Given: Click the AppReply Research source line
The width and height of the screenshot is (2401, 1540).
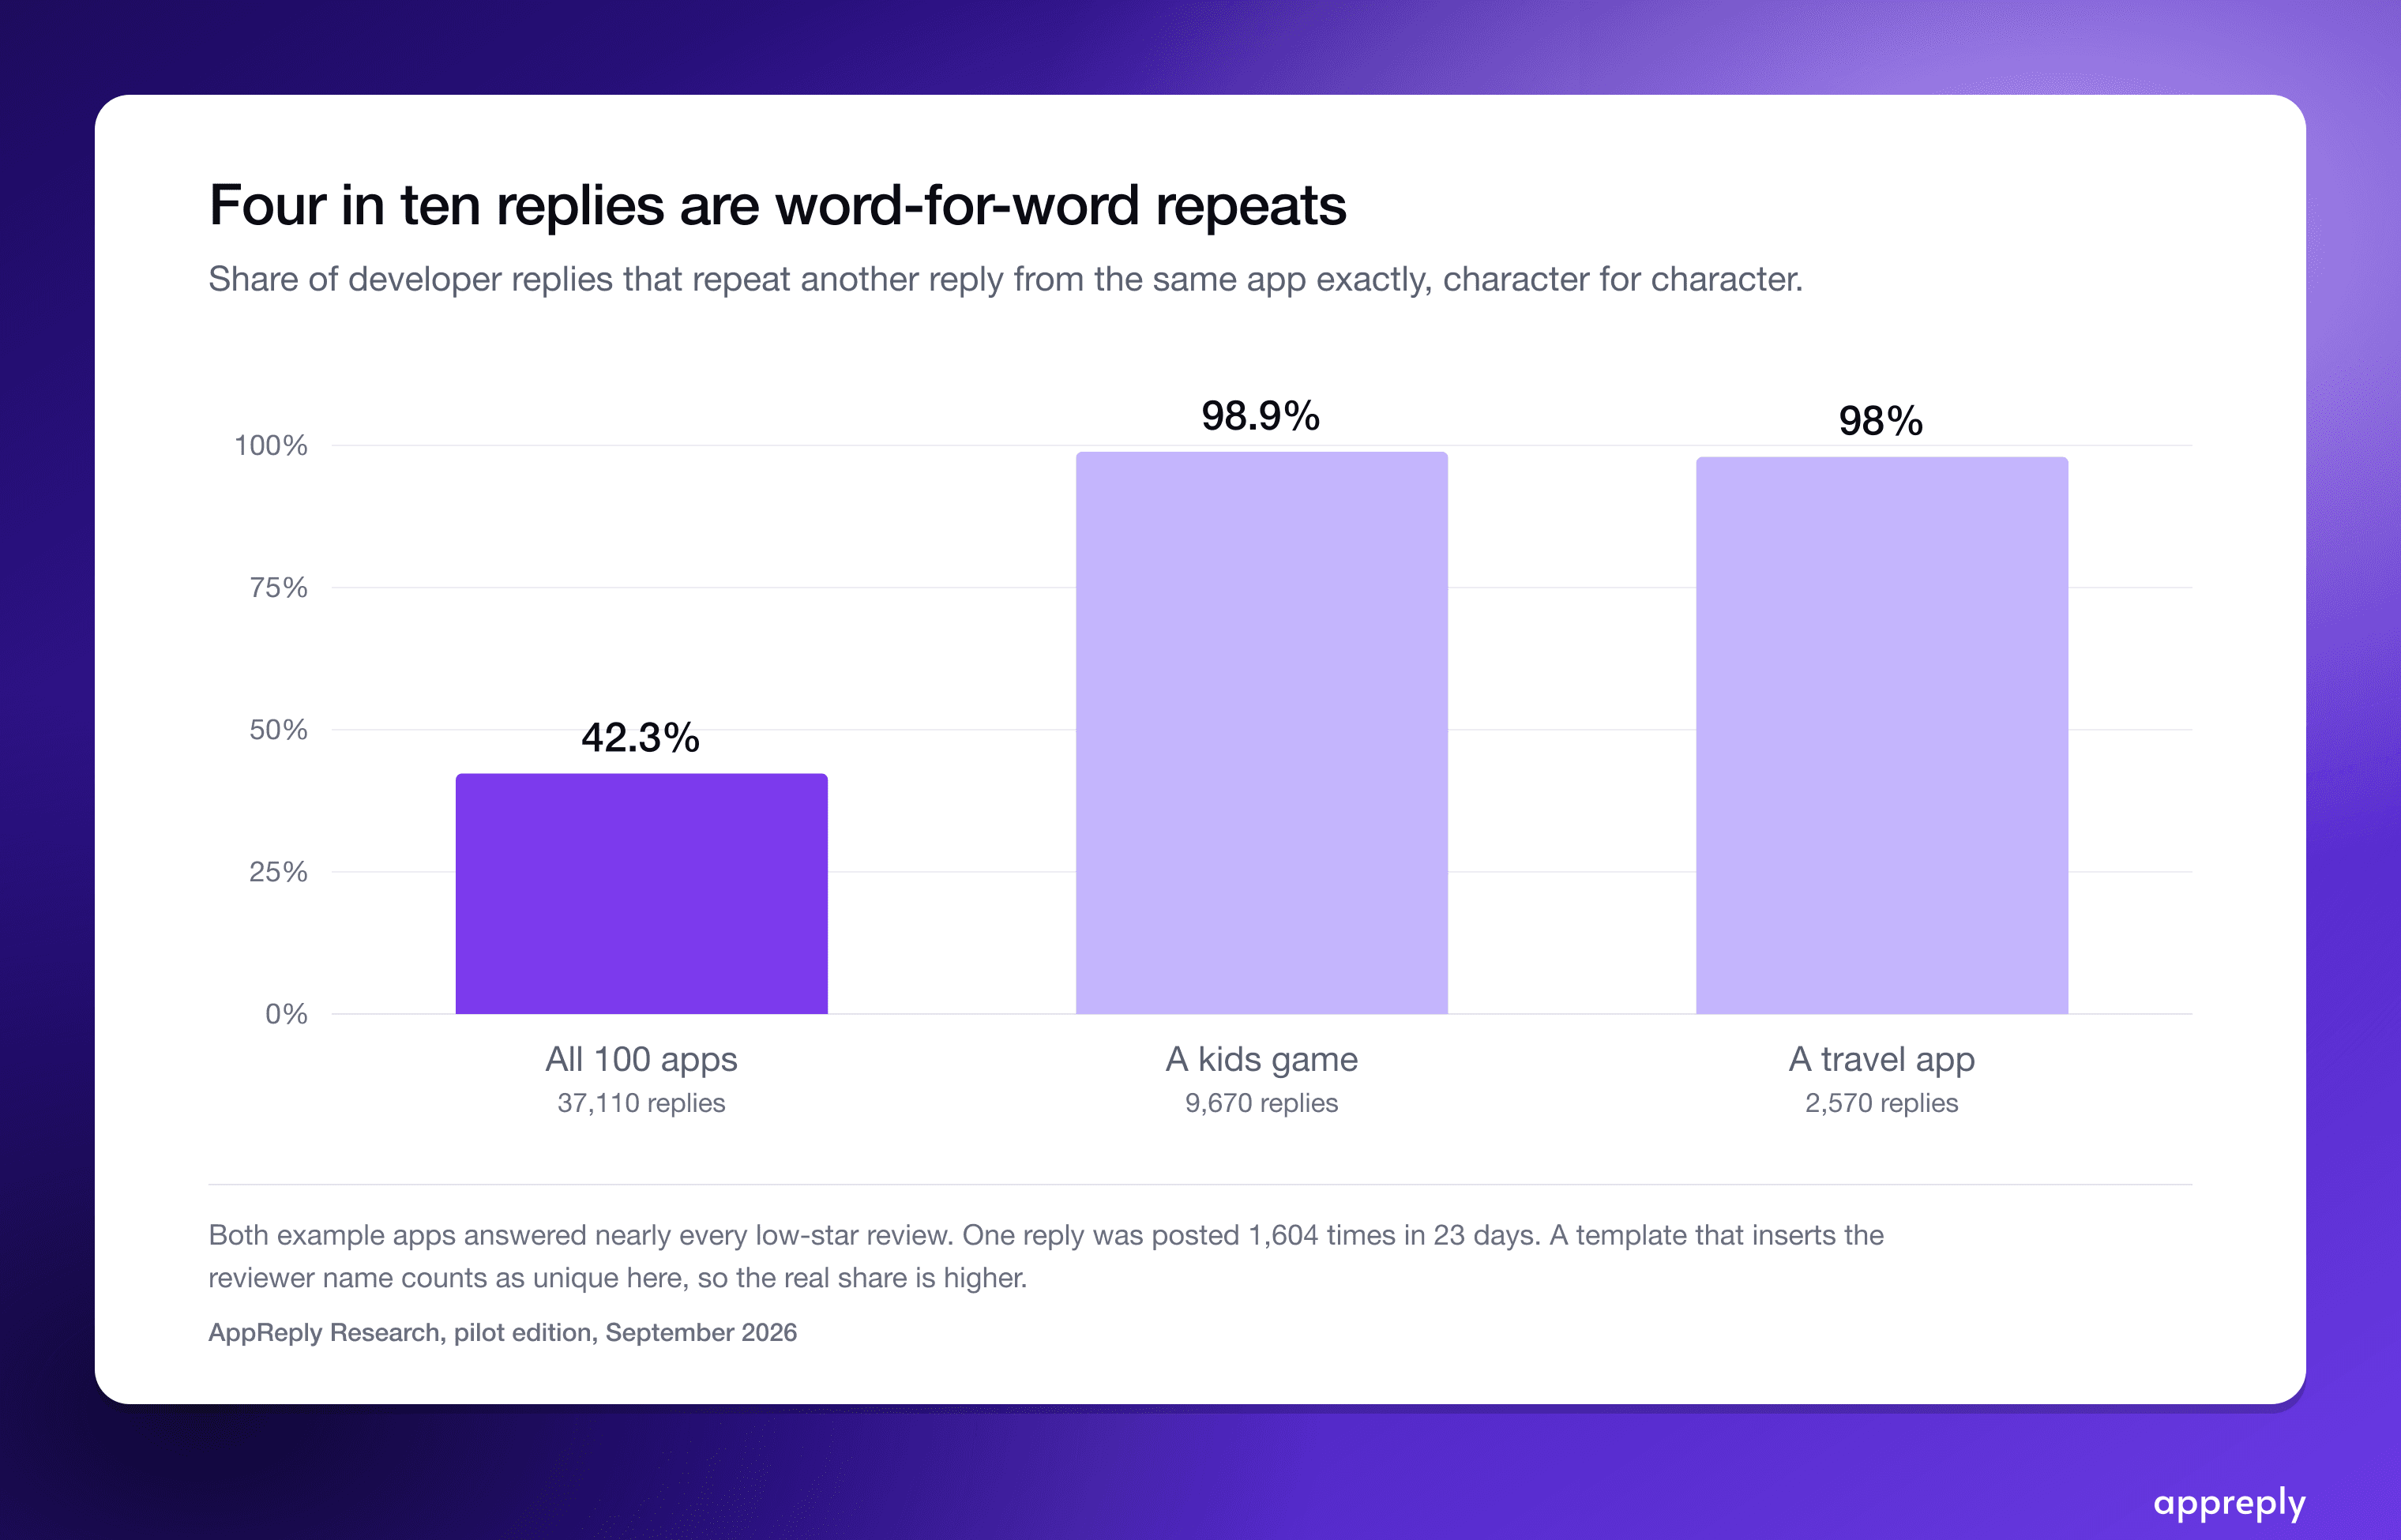Looking at the screenshot, I should click(502, 1333).
